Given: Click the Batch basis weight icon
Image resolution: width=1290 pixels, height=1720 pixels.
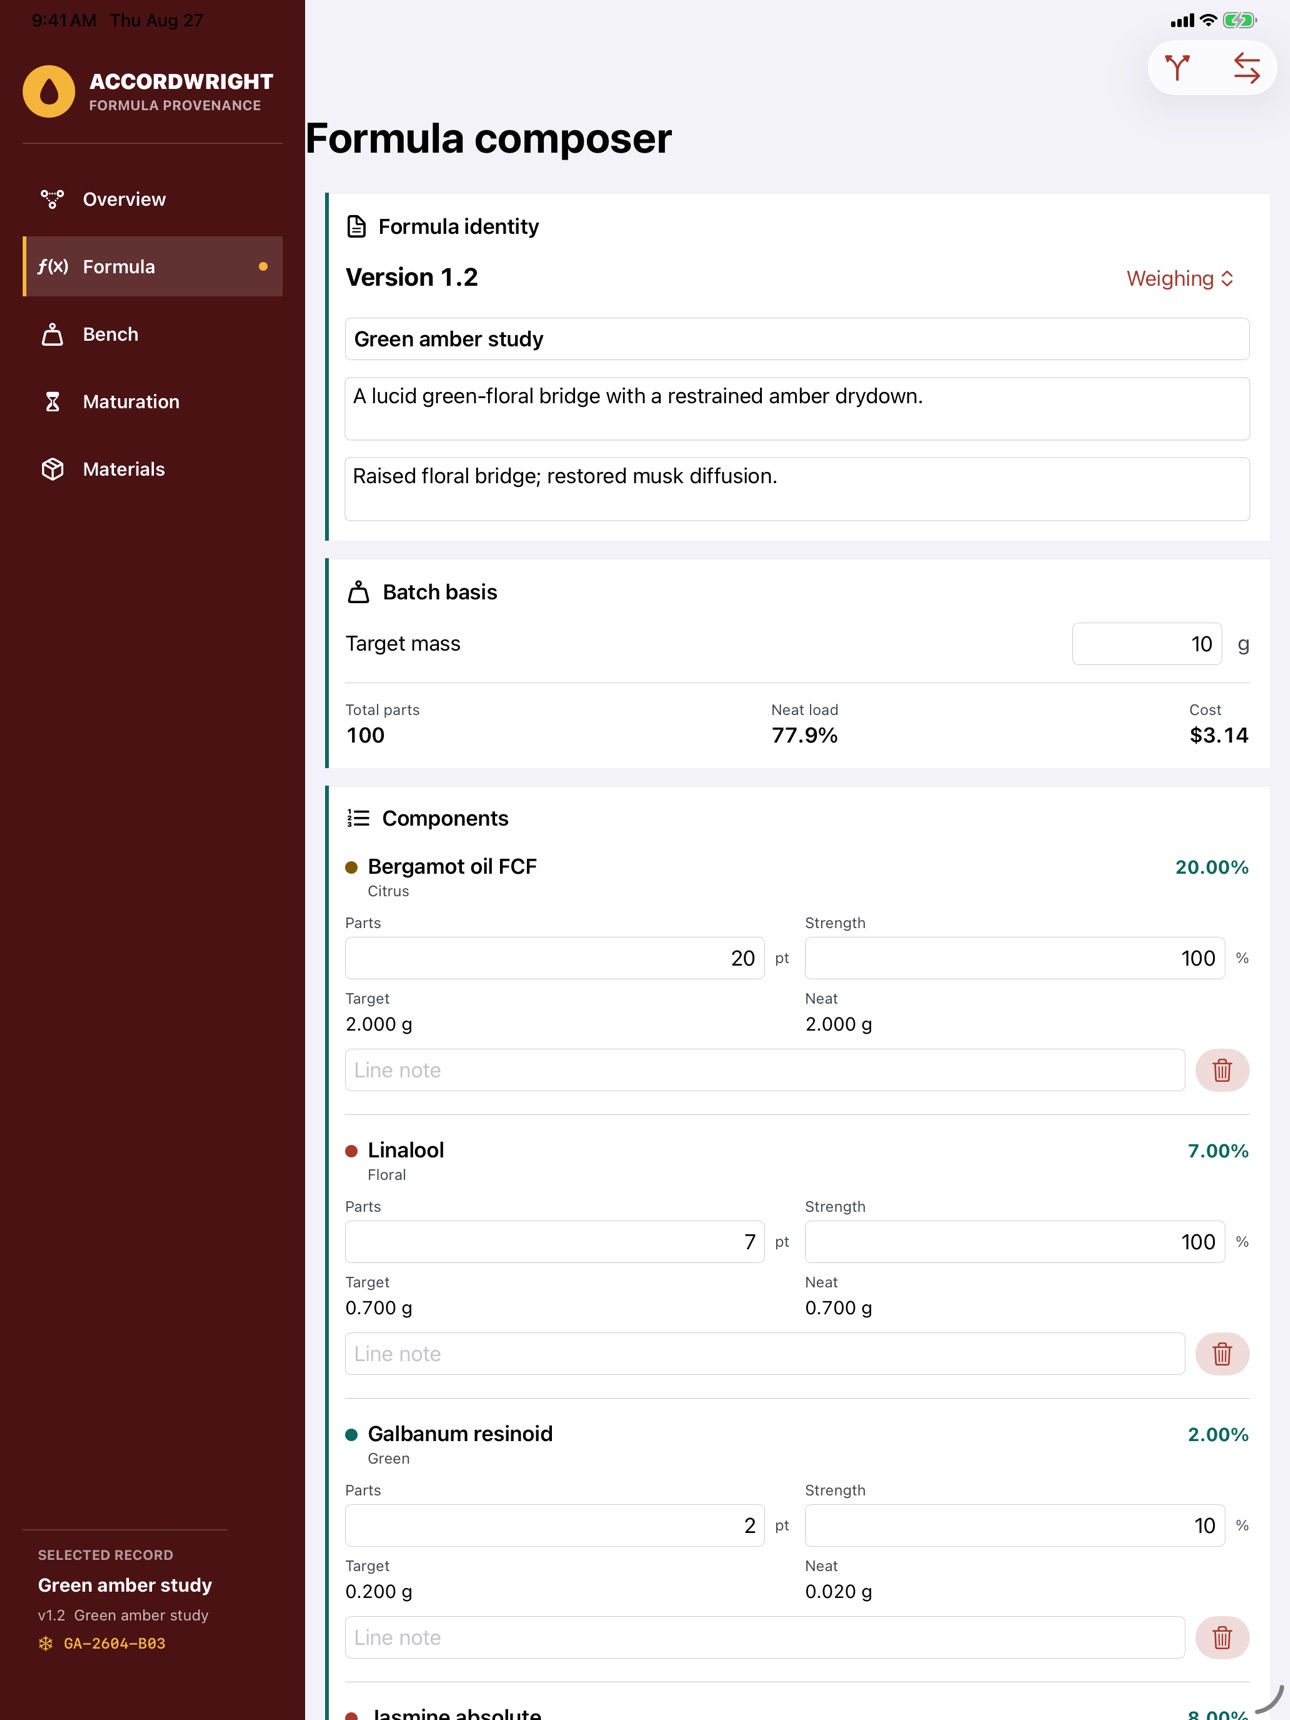Looking at the screenshot, I should pos(358,592).
